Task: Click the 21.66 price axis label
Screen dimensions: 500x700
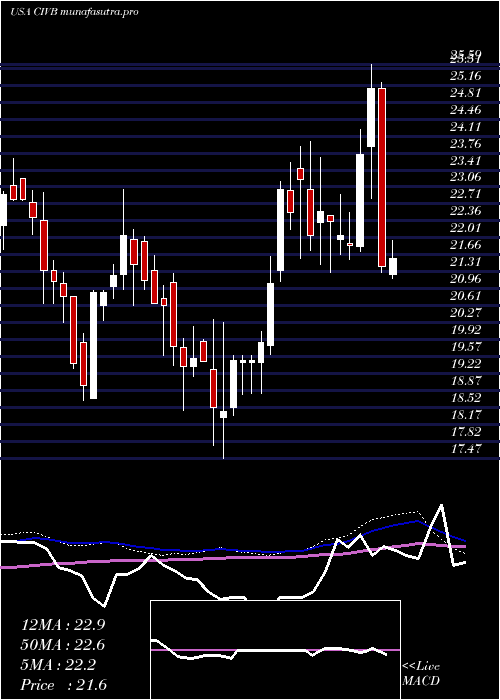Action: (466, 245)
